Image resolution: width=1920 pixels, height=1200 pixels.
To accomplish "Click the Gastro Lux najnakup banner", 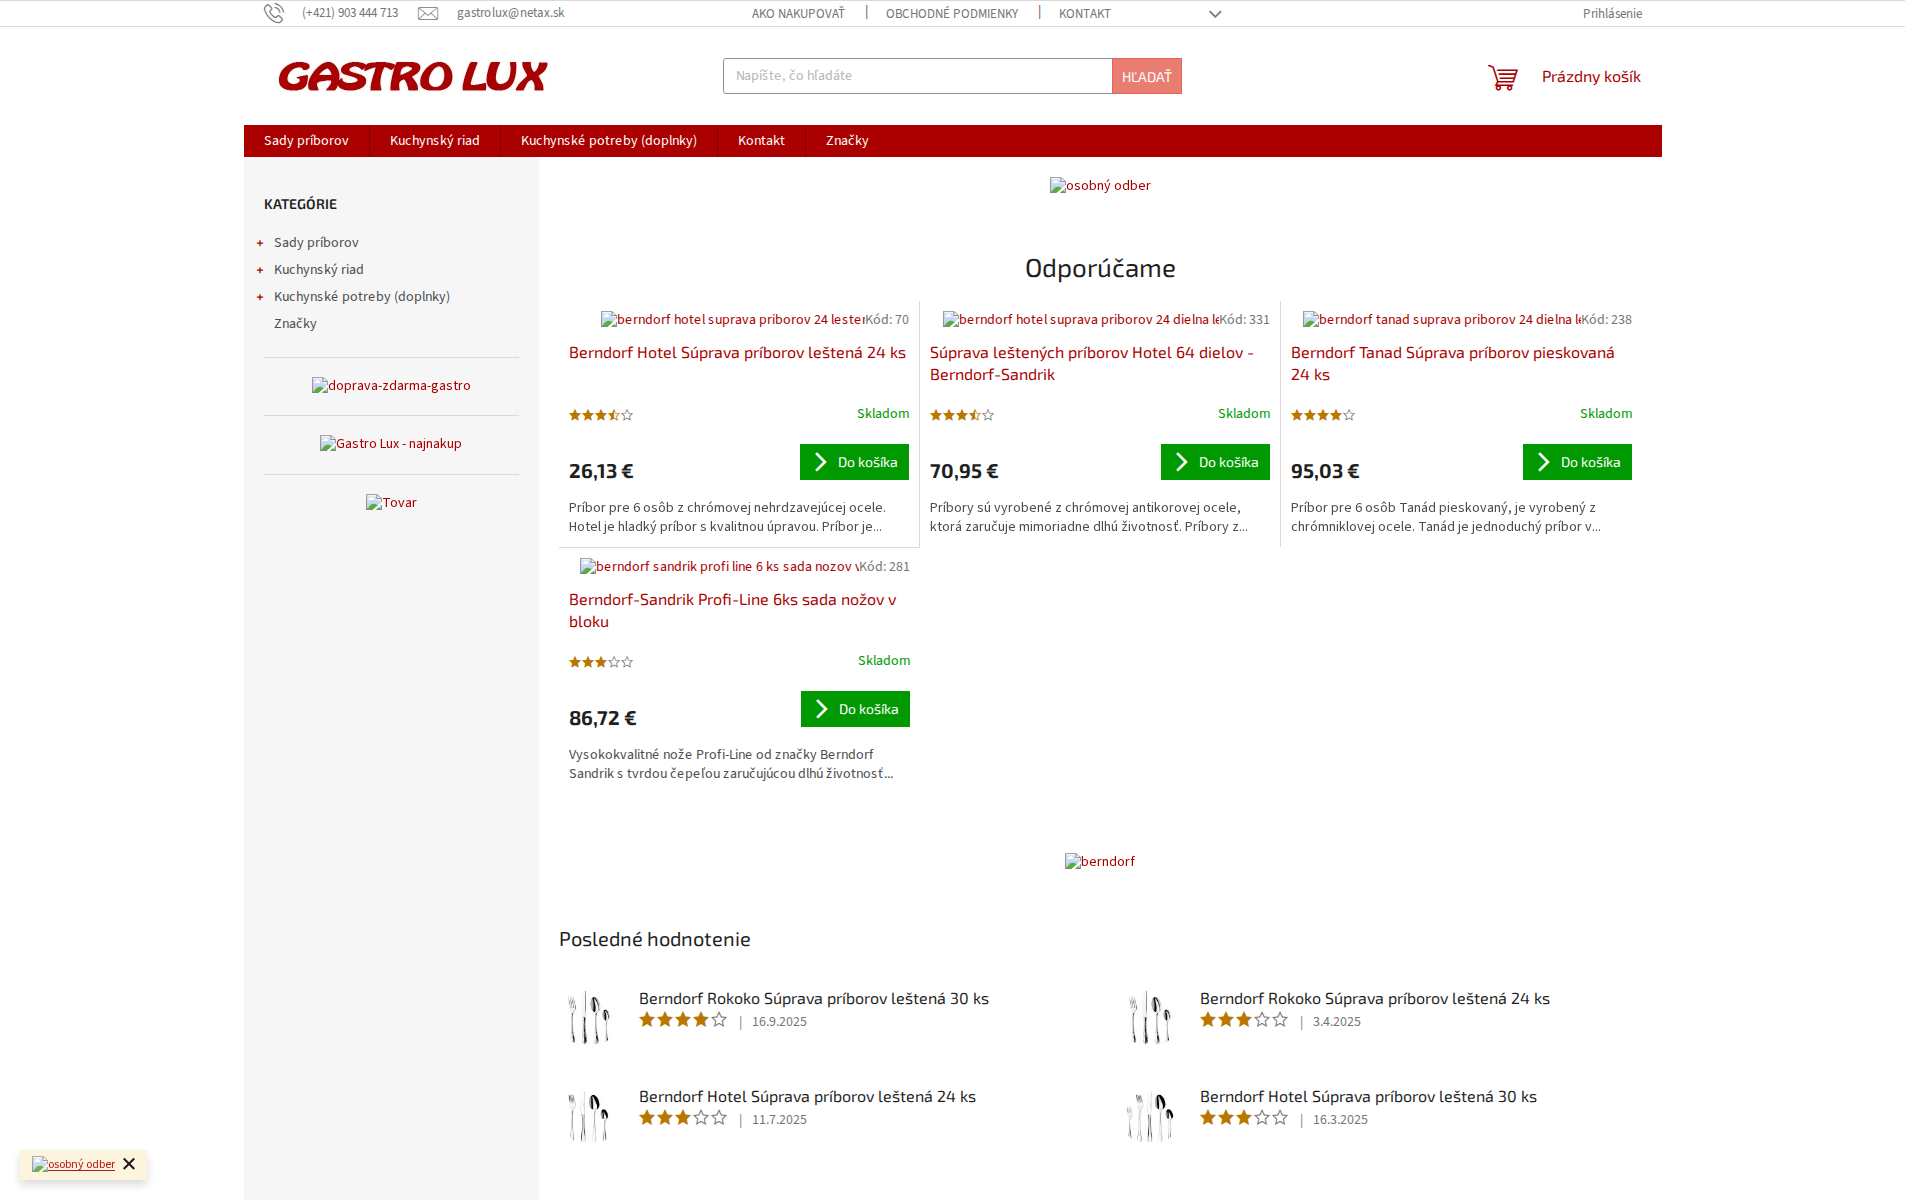I will click(391, 443).
